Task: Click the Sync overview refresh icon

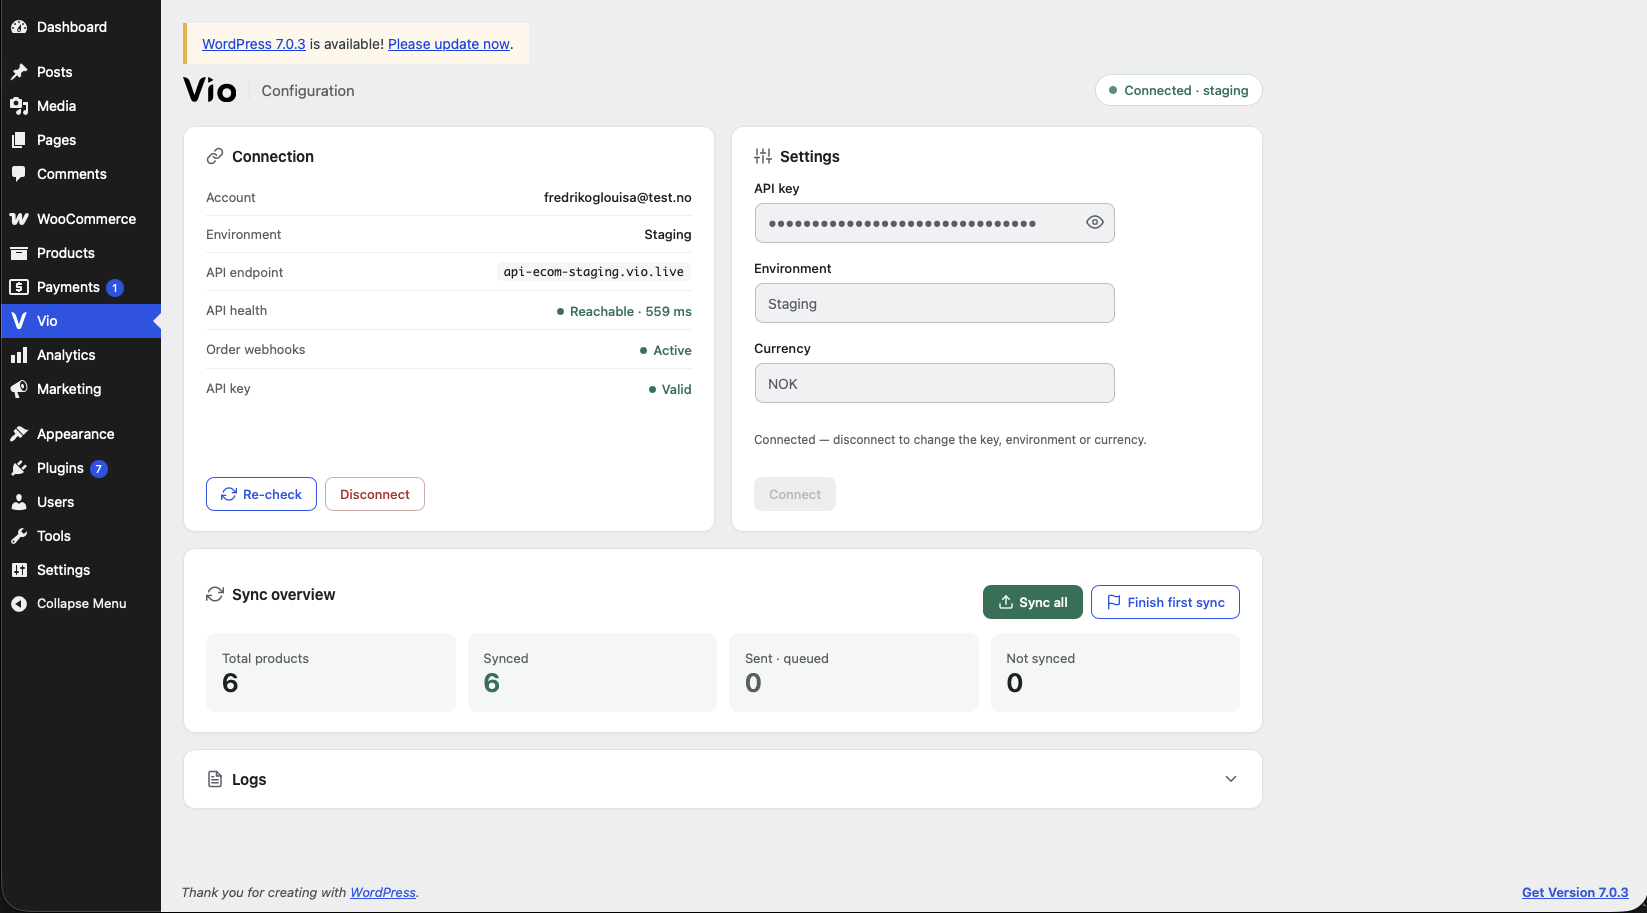Action: [x=215, y=595]
